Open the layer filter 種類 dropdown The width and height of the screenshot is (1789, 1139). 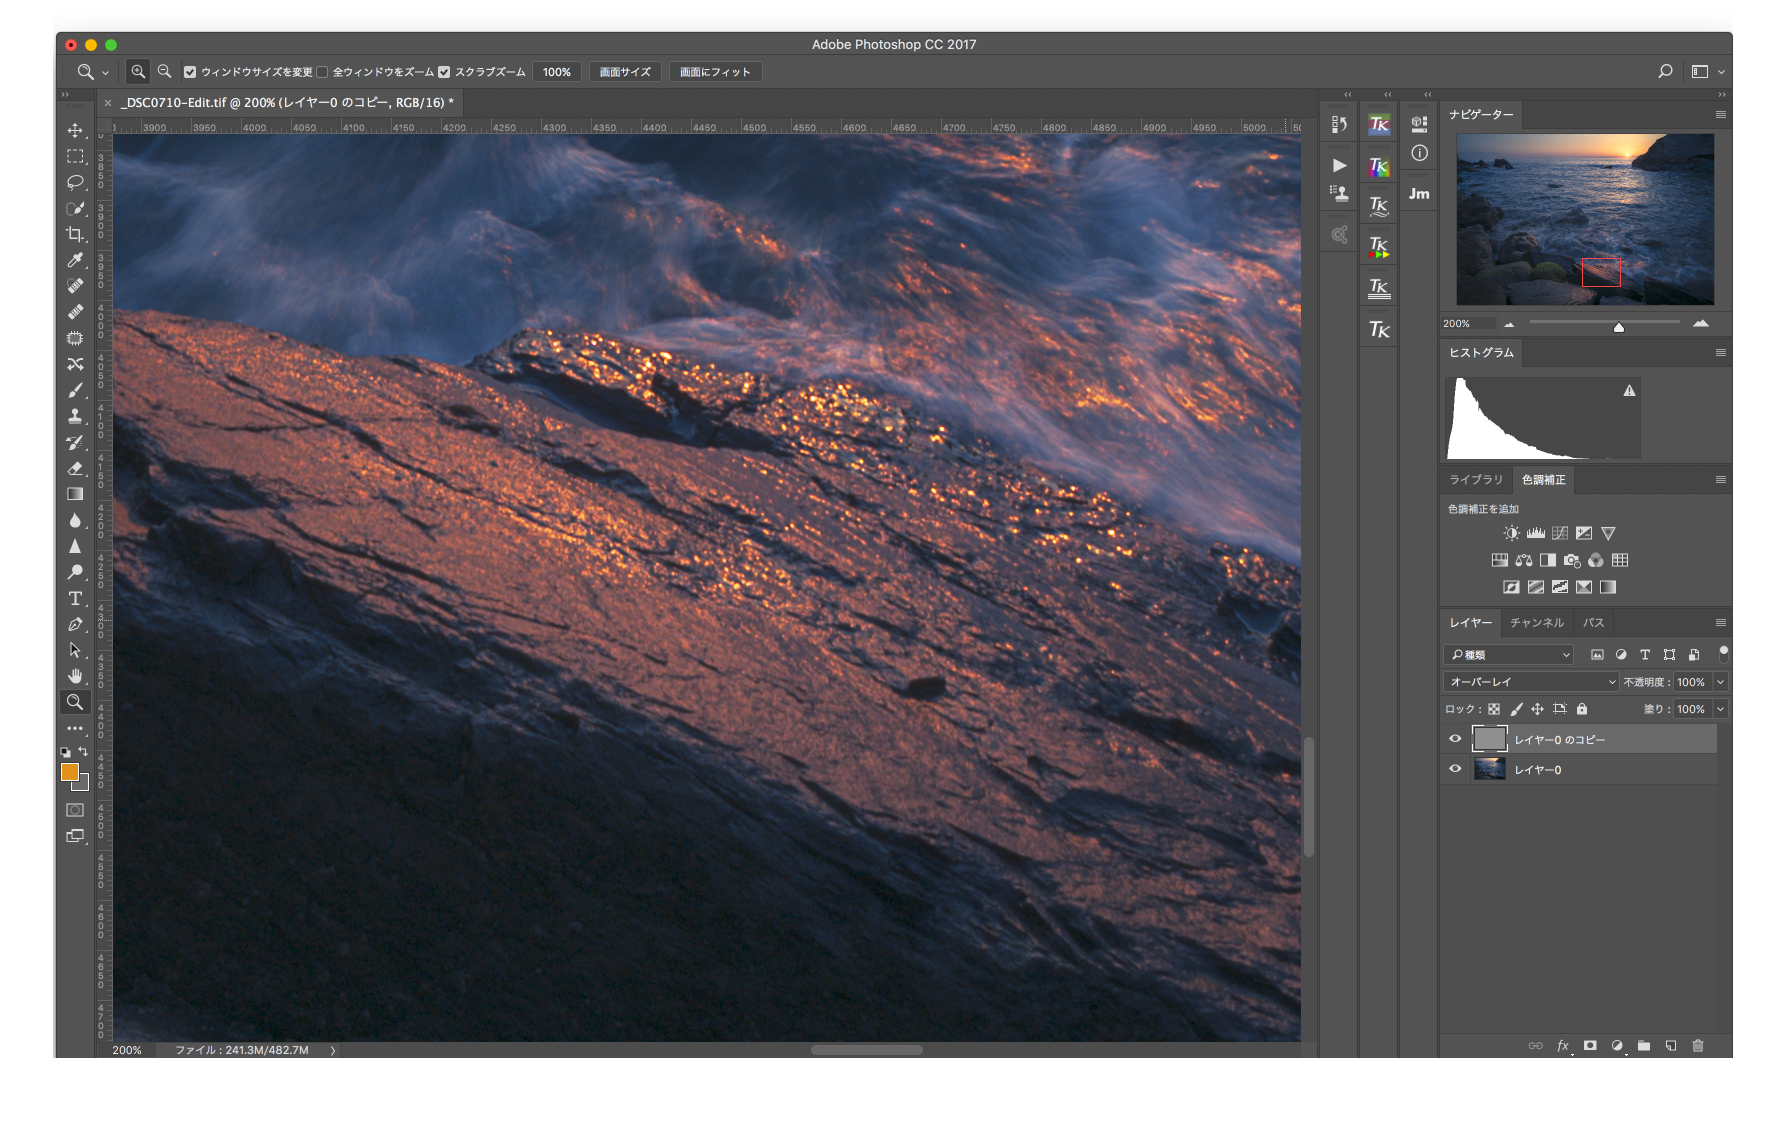pos(1509,655)
